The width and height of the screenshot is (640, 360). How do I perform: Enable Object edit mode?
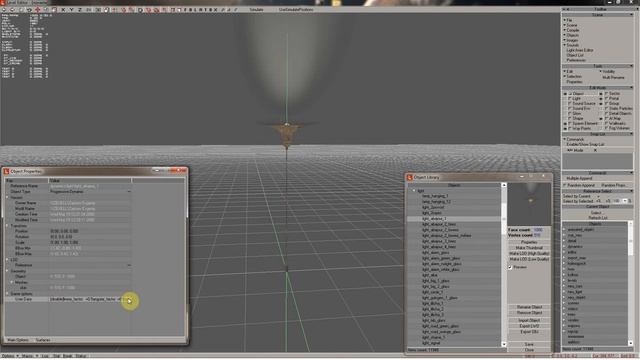coord(578,93)
